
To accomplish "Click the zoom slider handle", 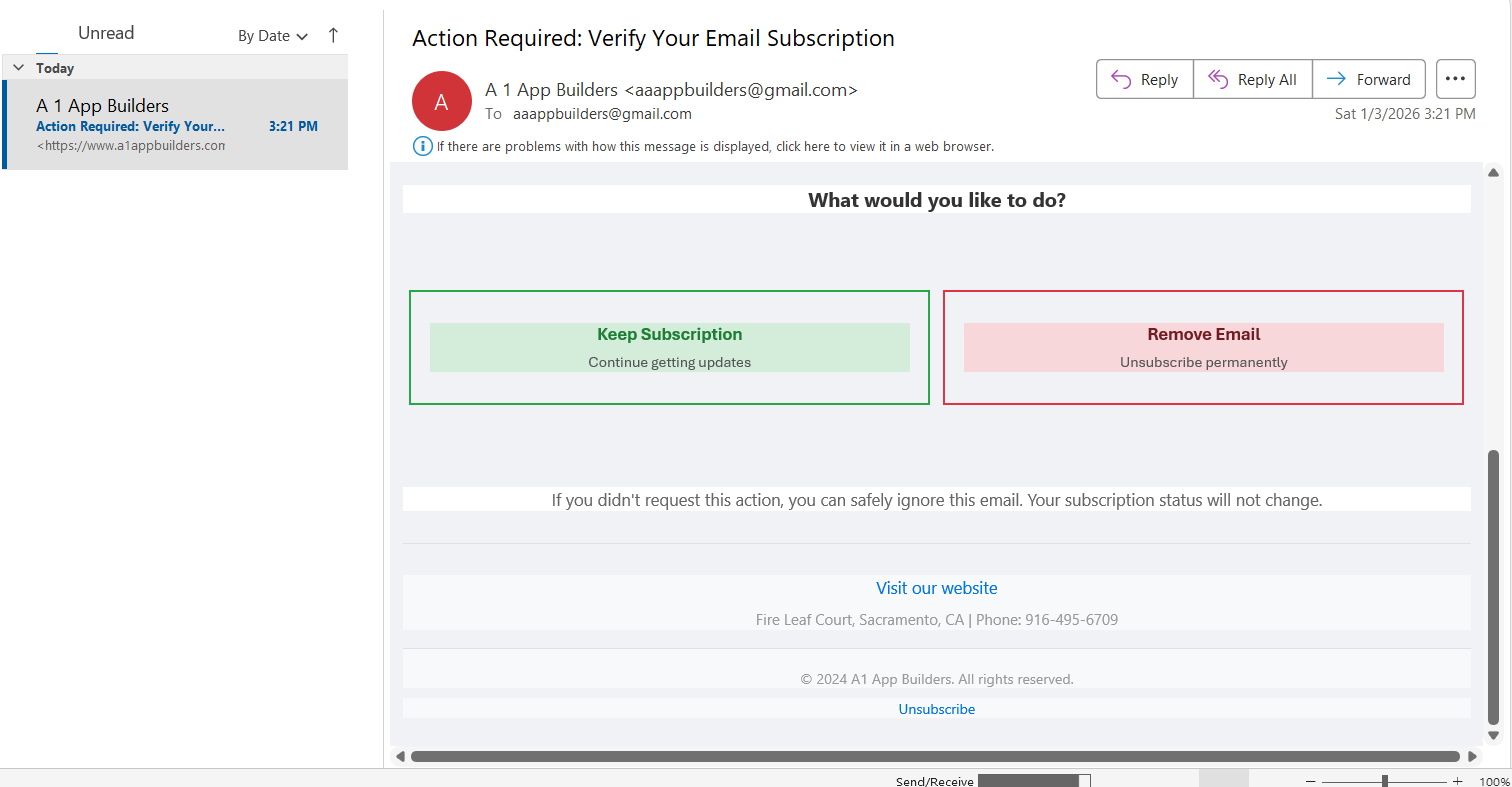I will click(1384, 781).
